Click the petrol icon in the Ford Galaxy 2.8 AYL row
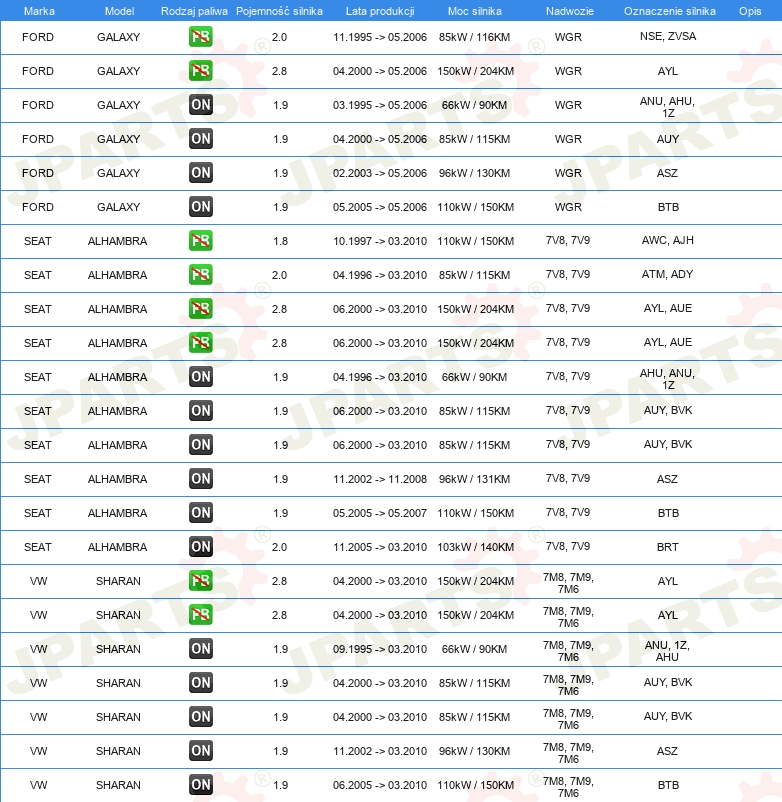 point(200,71)
